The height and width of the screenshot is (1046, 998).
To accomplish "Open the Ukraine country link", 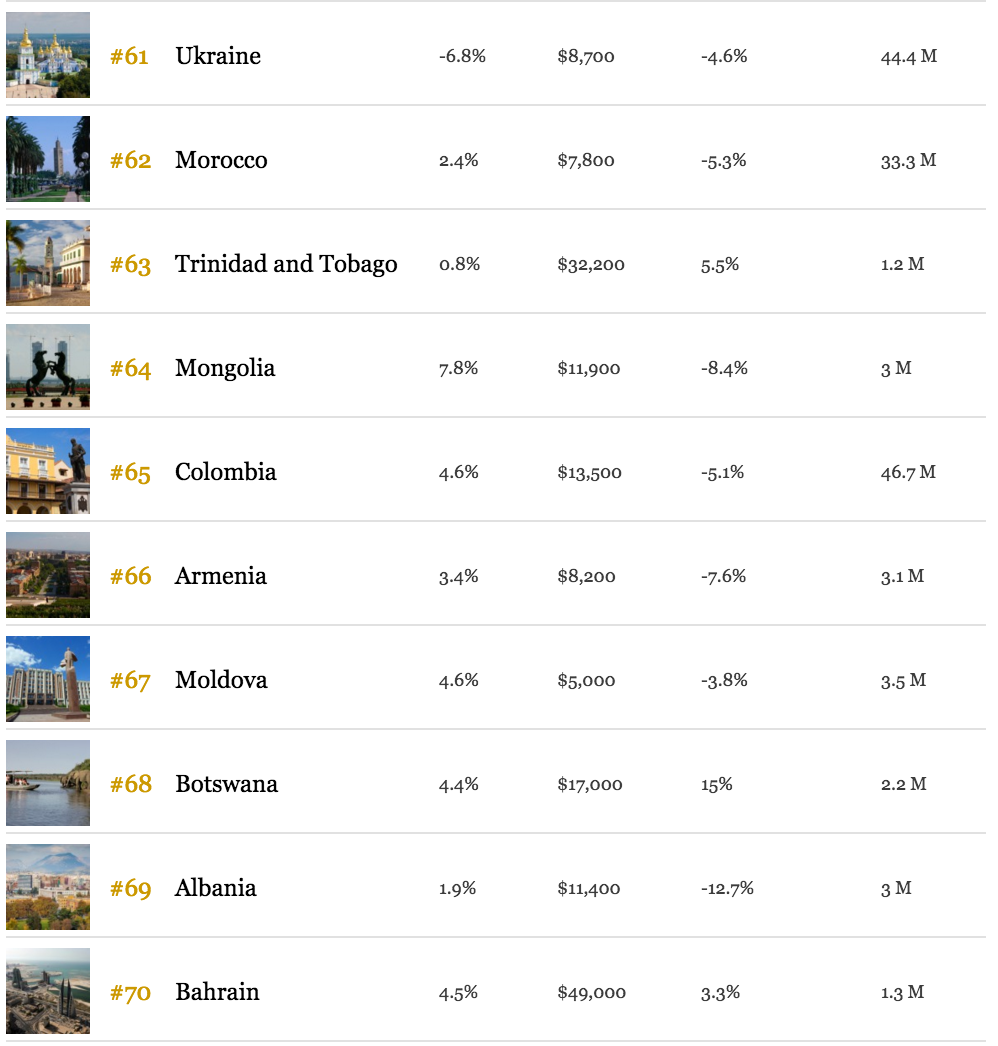I will point(218,56).
